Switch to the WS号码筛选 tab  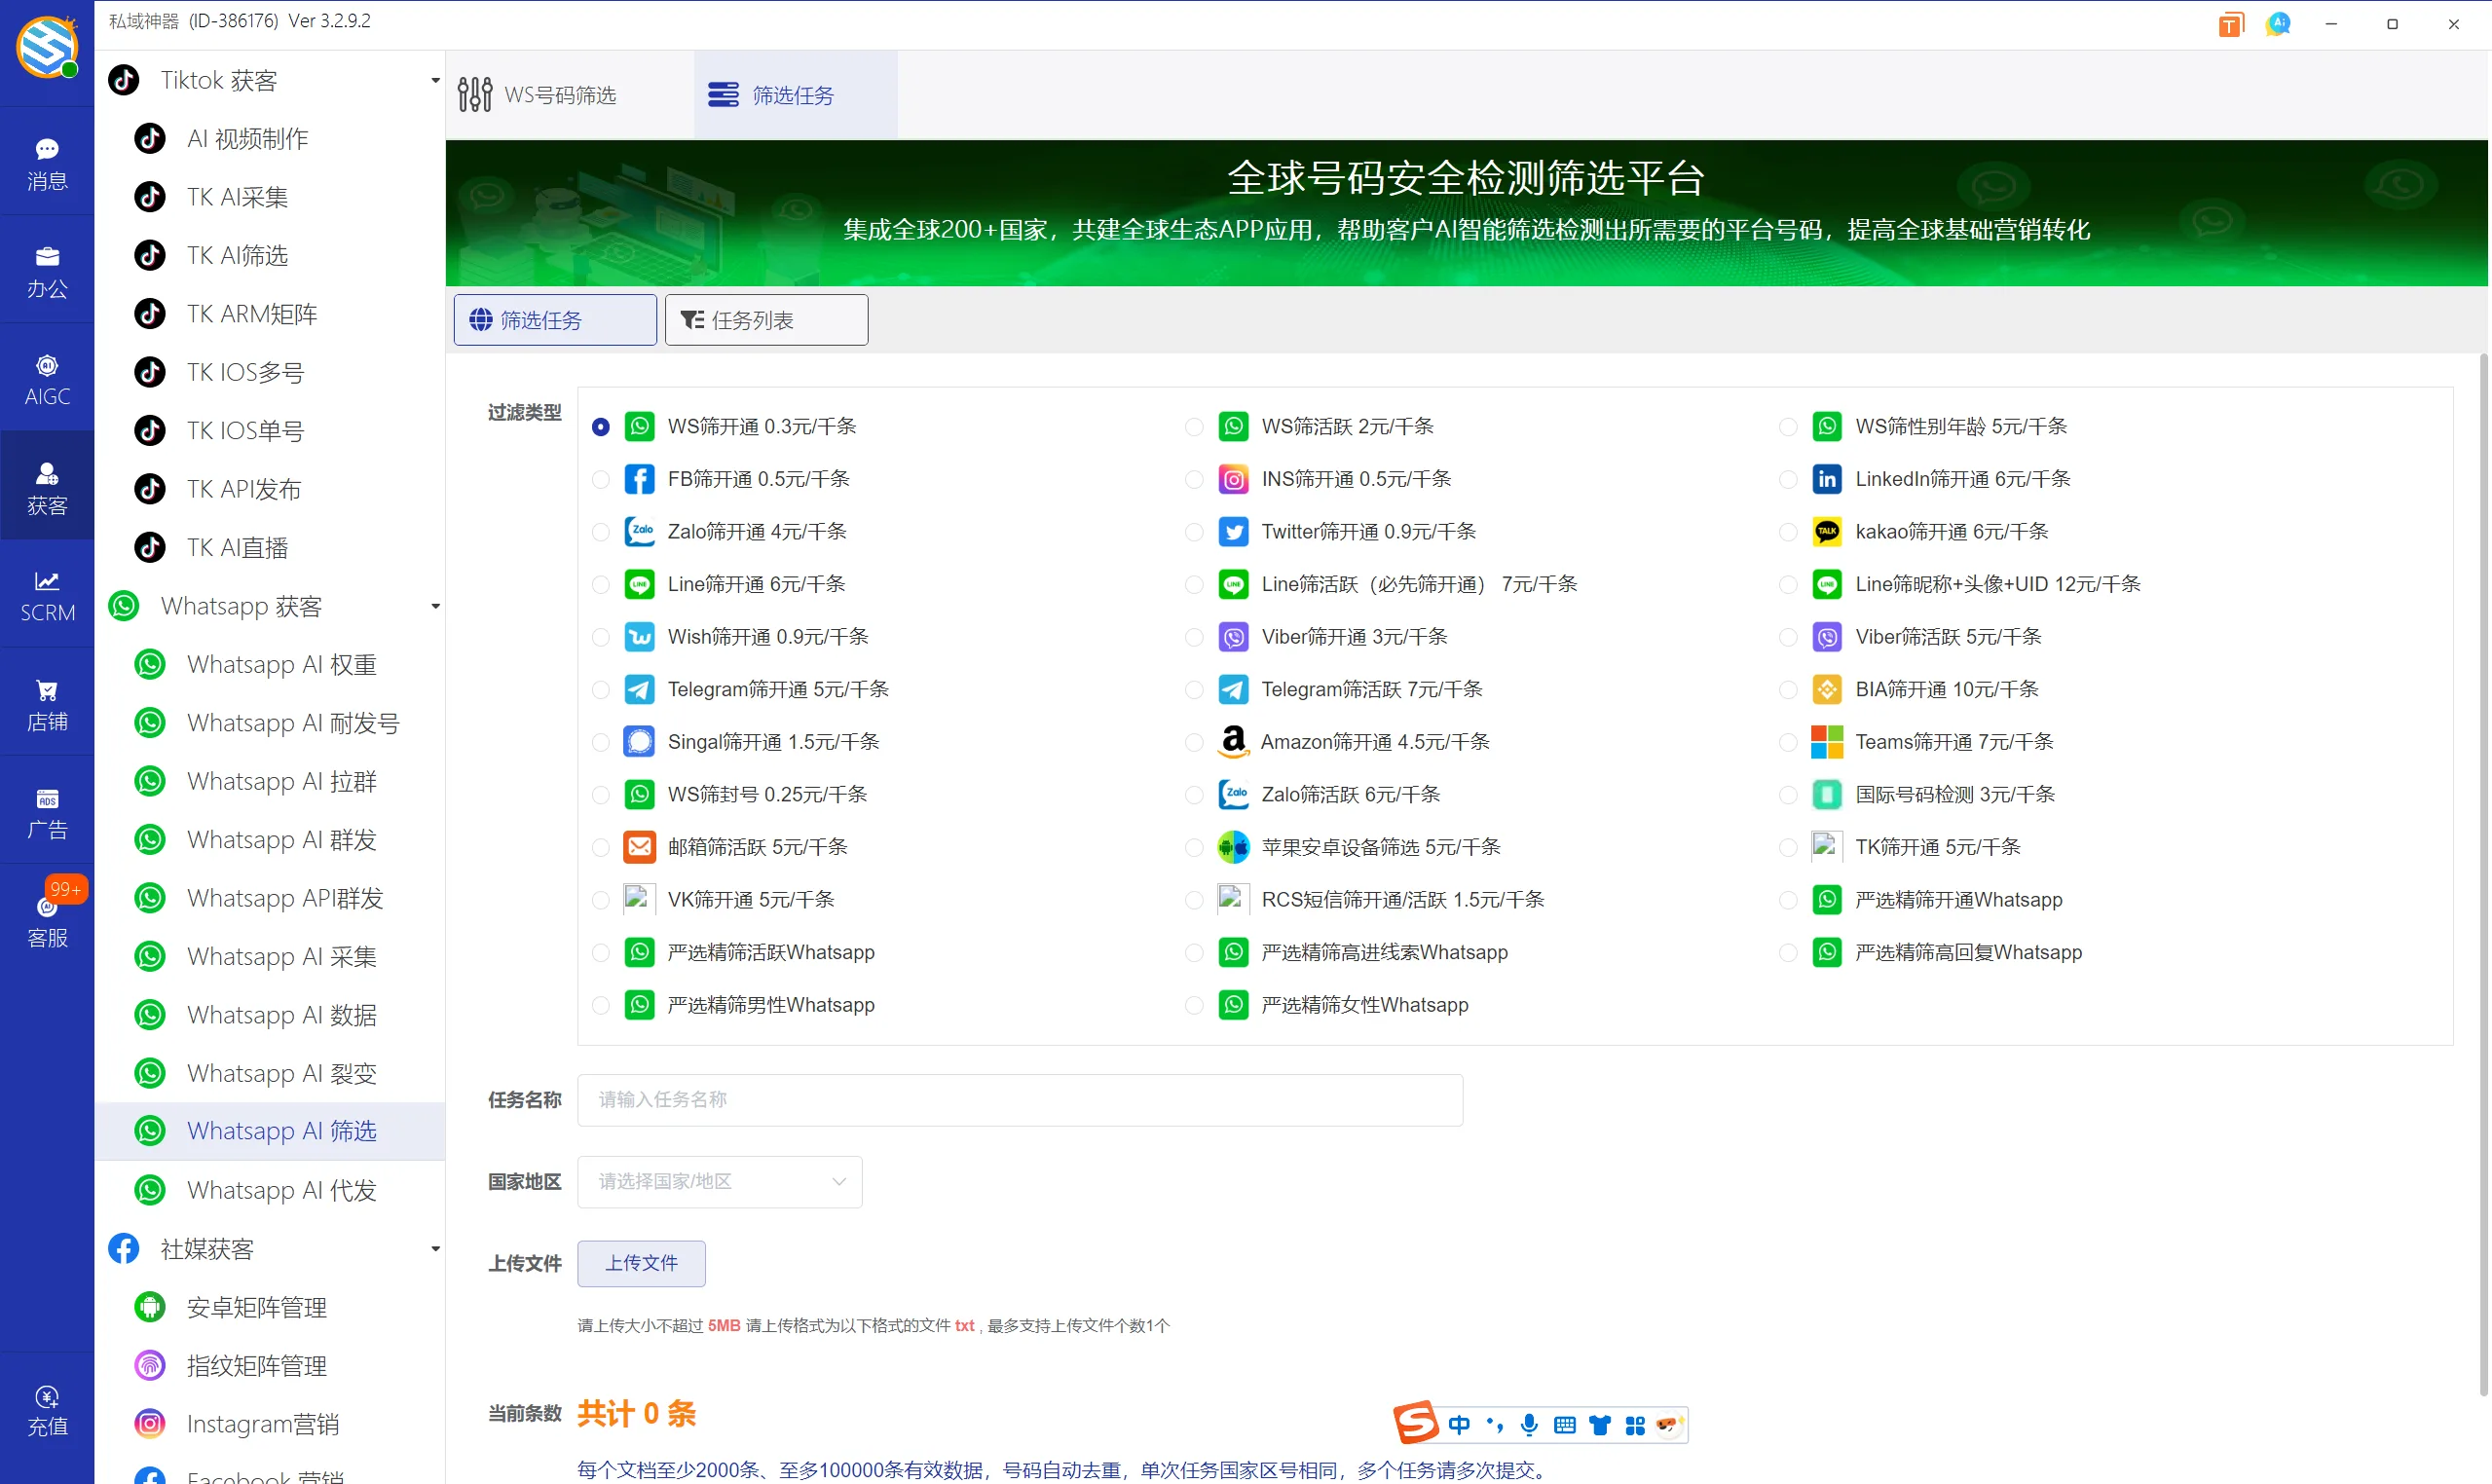tap(561, 94)
